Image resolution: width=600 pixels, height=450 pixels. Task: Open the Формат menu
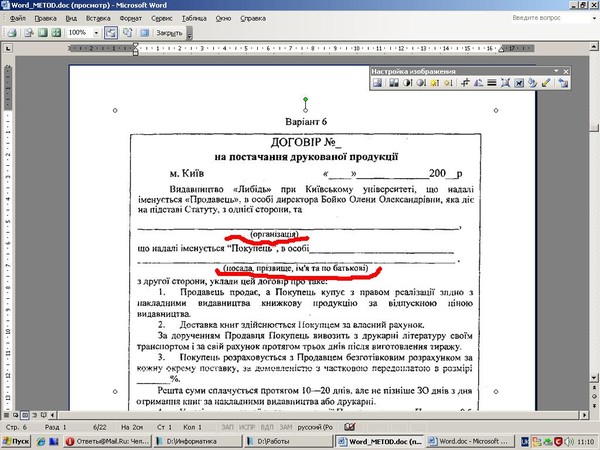[131, 18]
